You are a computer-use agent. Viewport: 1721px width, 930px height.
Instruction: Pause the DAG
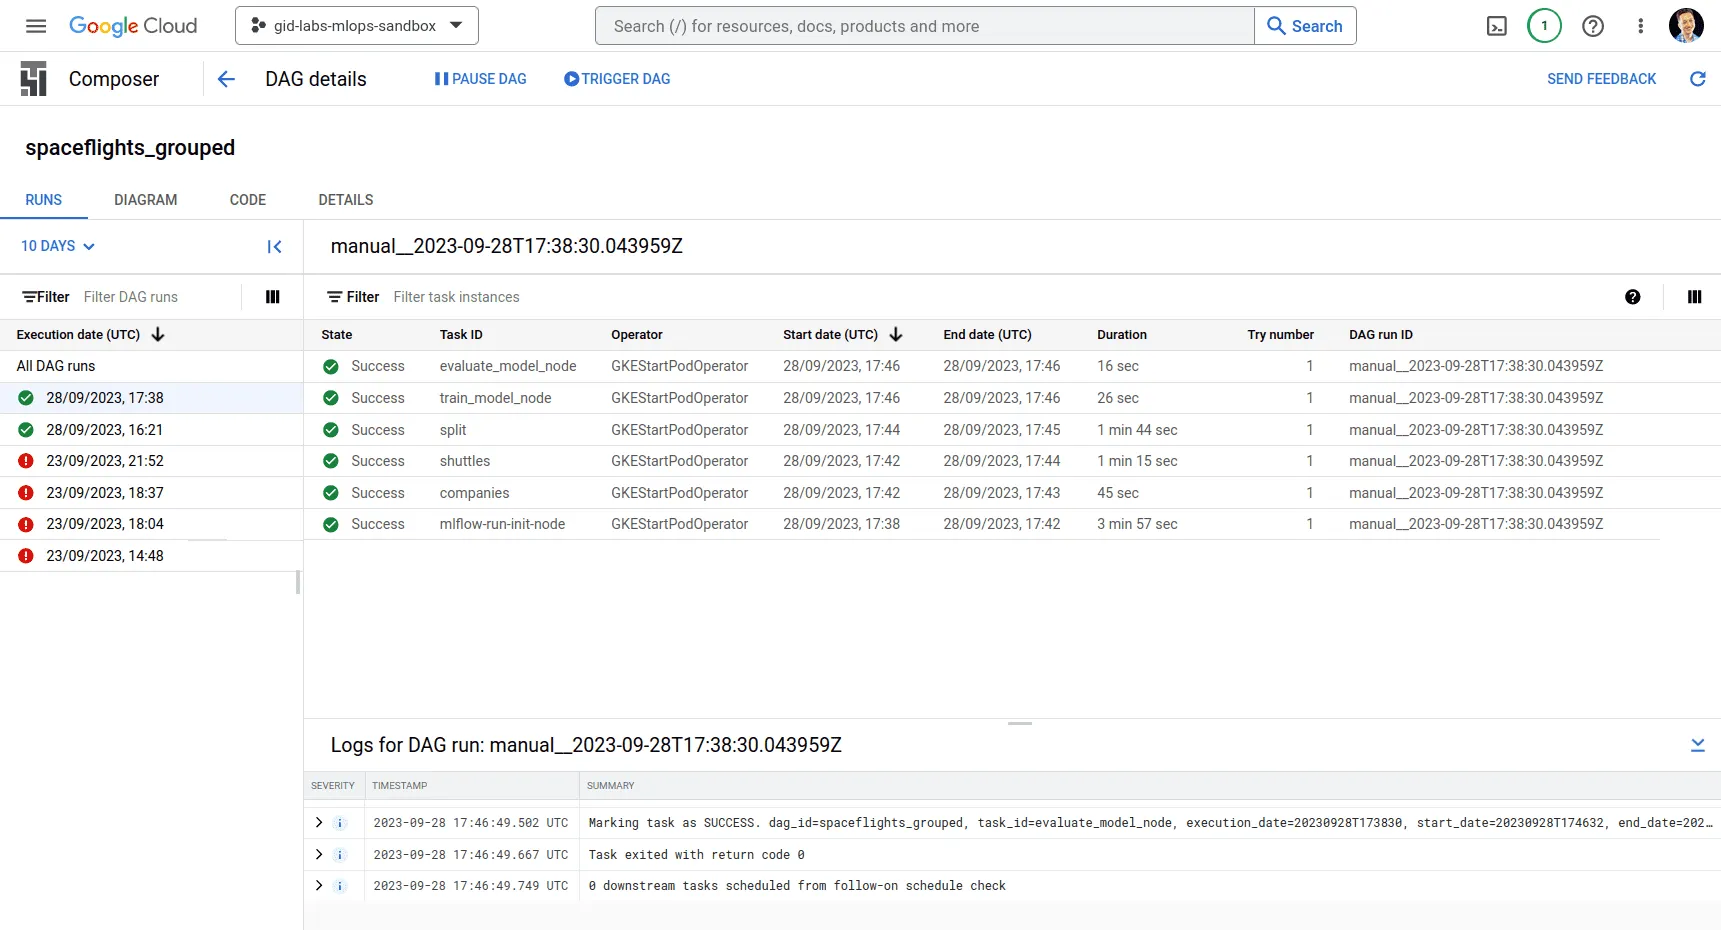click(480, 79)
